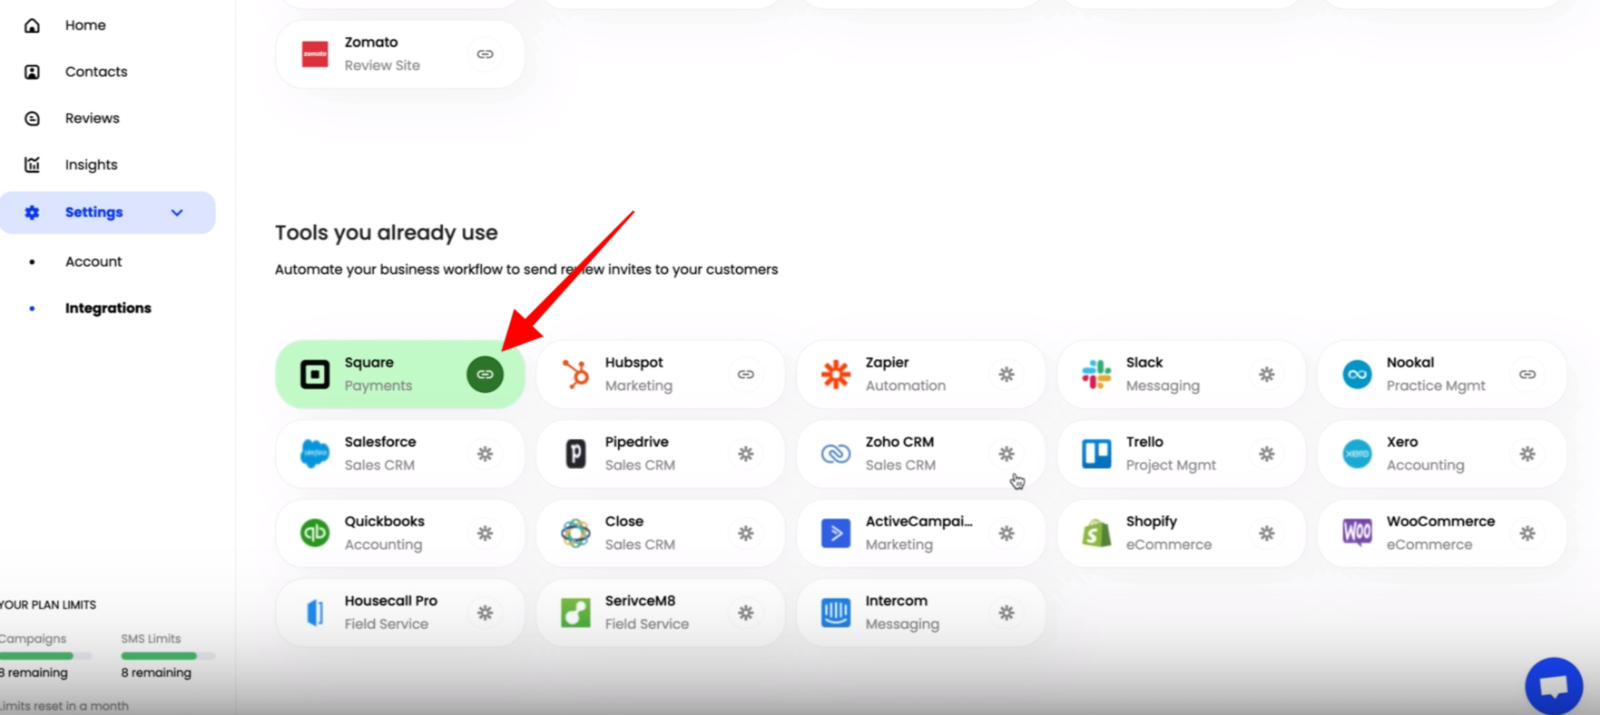Viewport: 1600px width, 715px height.
Task: Click the Campaigns limit progress bar
Action: click(46, 656)
